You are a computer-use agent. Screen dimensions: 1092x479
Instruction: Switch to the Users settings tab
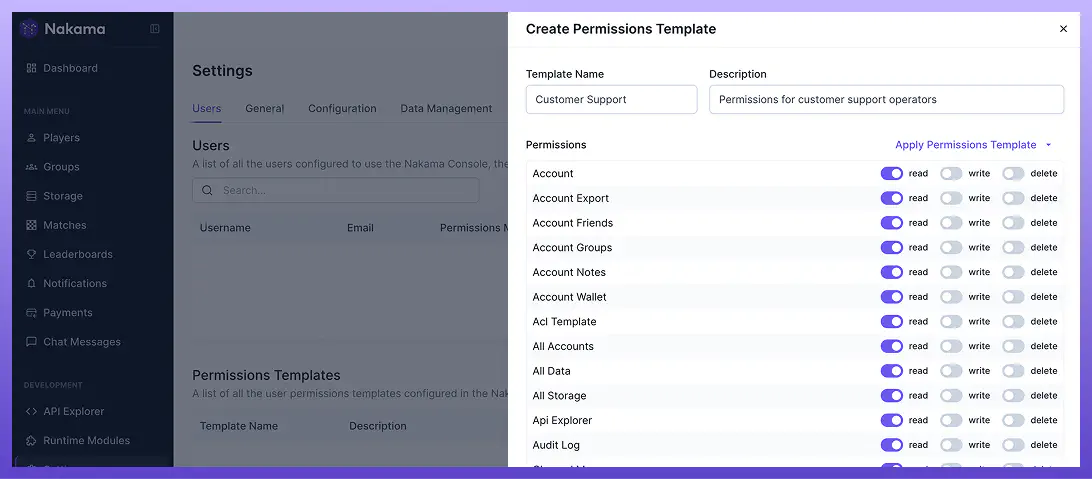(207, 109)
